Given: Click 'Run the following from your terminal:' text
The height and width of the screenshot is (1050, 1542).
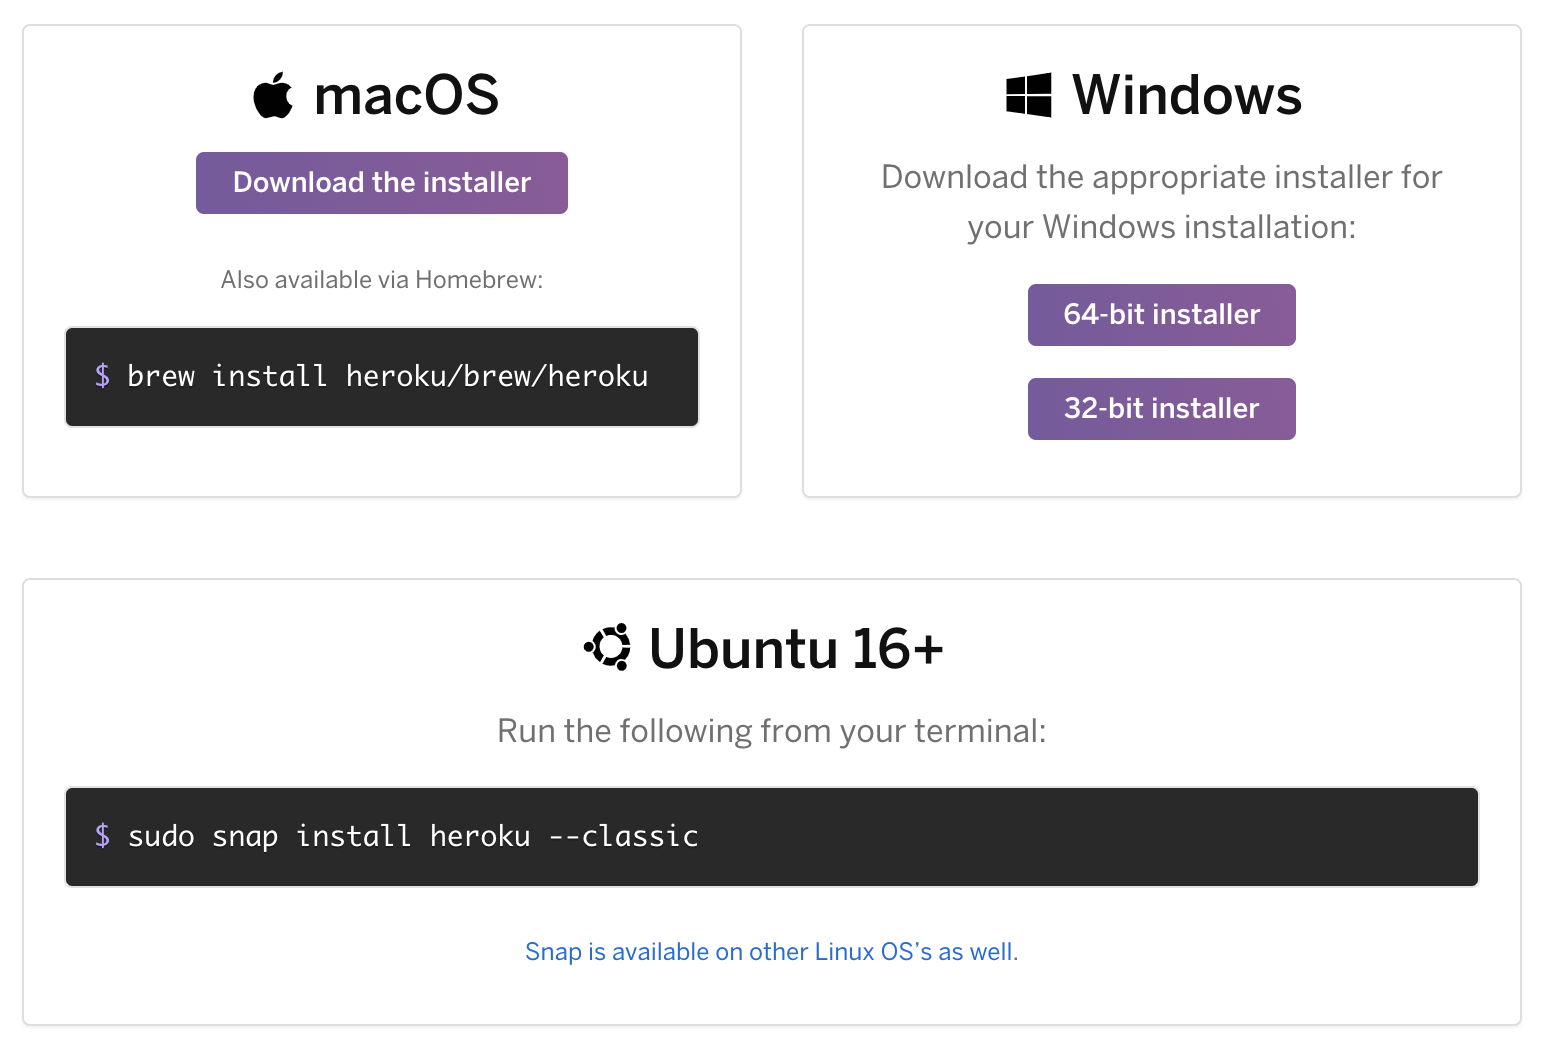Looking at the screenshot, I should pos(772,731).
